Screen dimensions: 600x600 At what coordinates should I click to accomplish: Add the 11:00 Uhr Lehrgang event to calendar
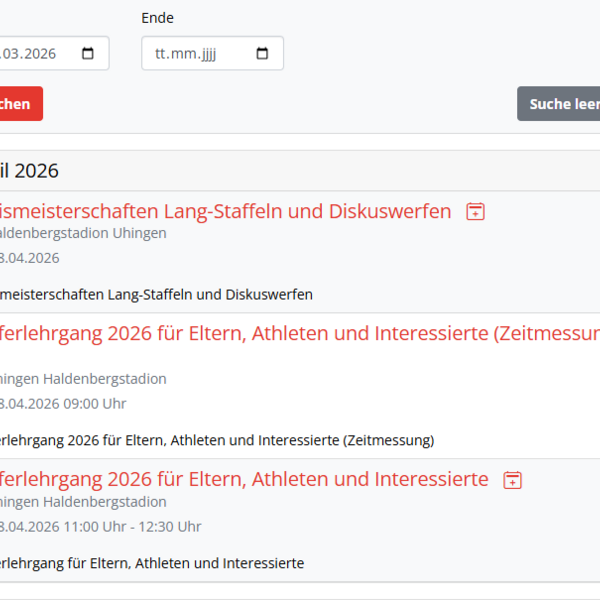pyautogui.click(x=512, y=480)
